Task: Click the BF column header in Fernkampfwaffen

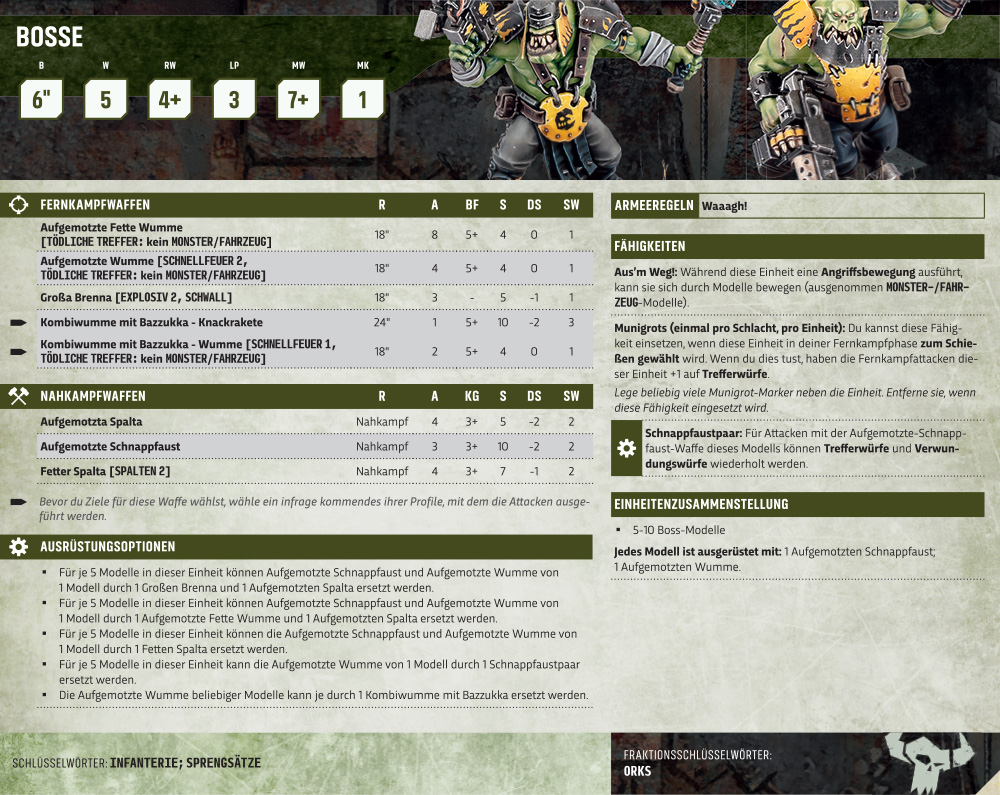Action: click(x=472, y=205)
